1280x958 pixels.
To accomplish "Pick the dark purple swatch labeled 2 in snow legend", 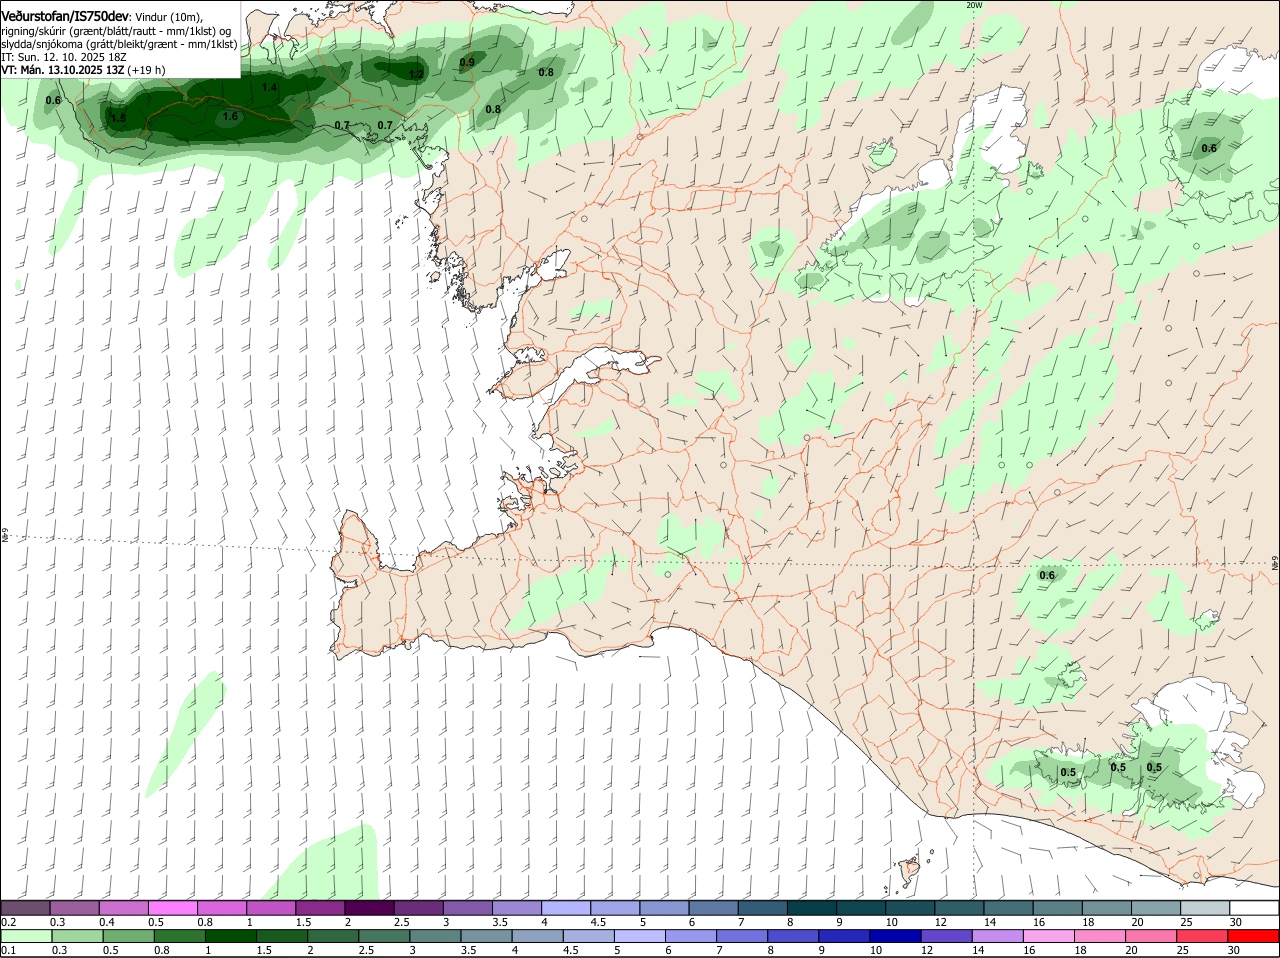I will (x=369, y=907).
